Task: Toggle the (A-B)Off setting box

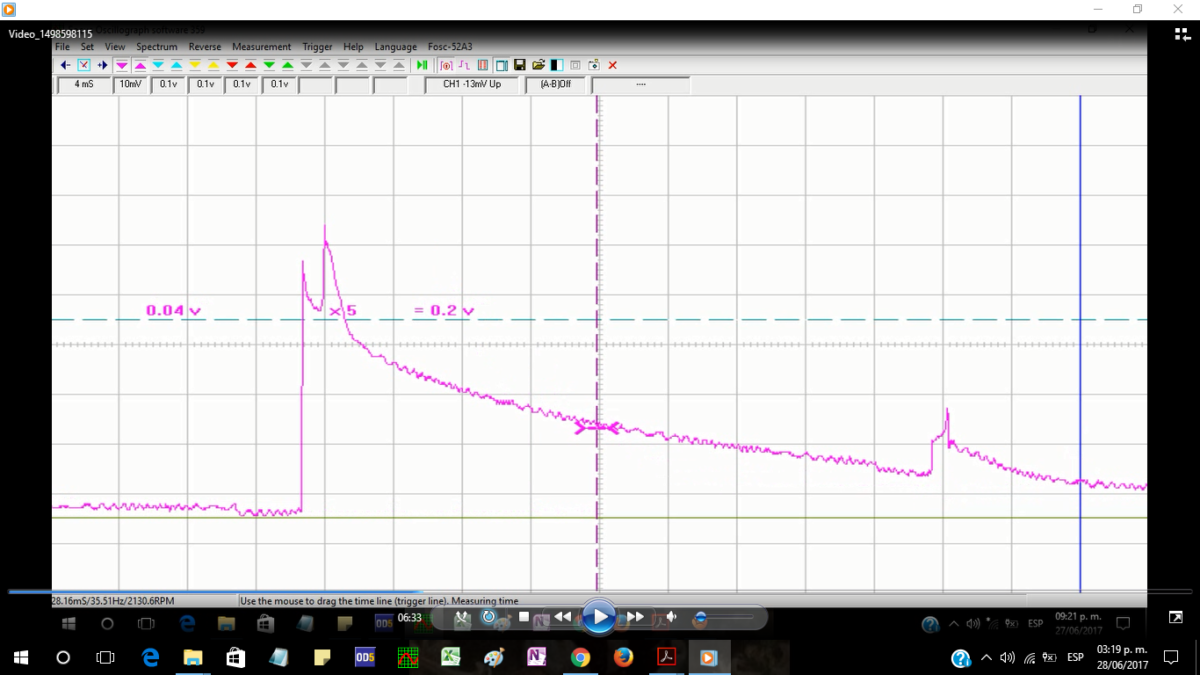Action: 555,85
